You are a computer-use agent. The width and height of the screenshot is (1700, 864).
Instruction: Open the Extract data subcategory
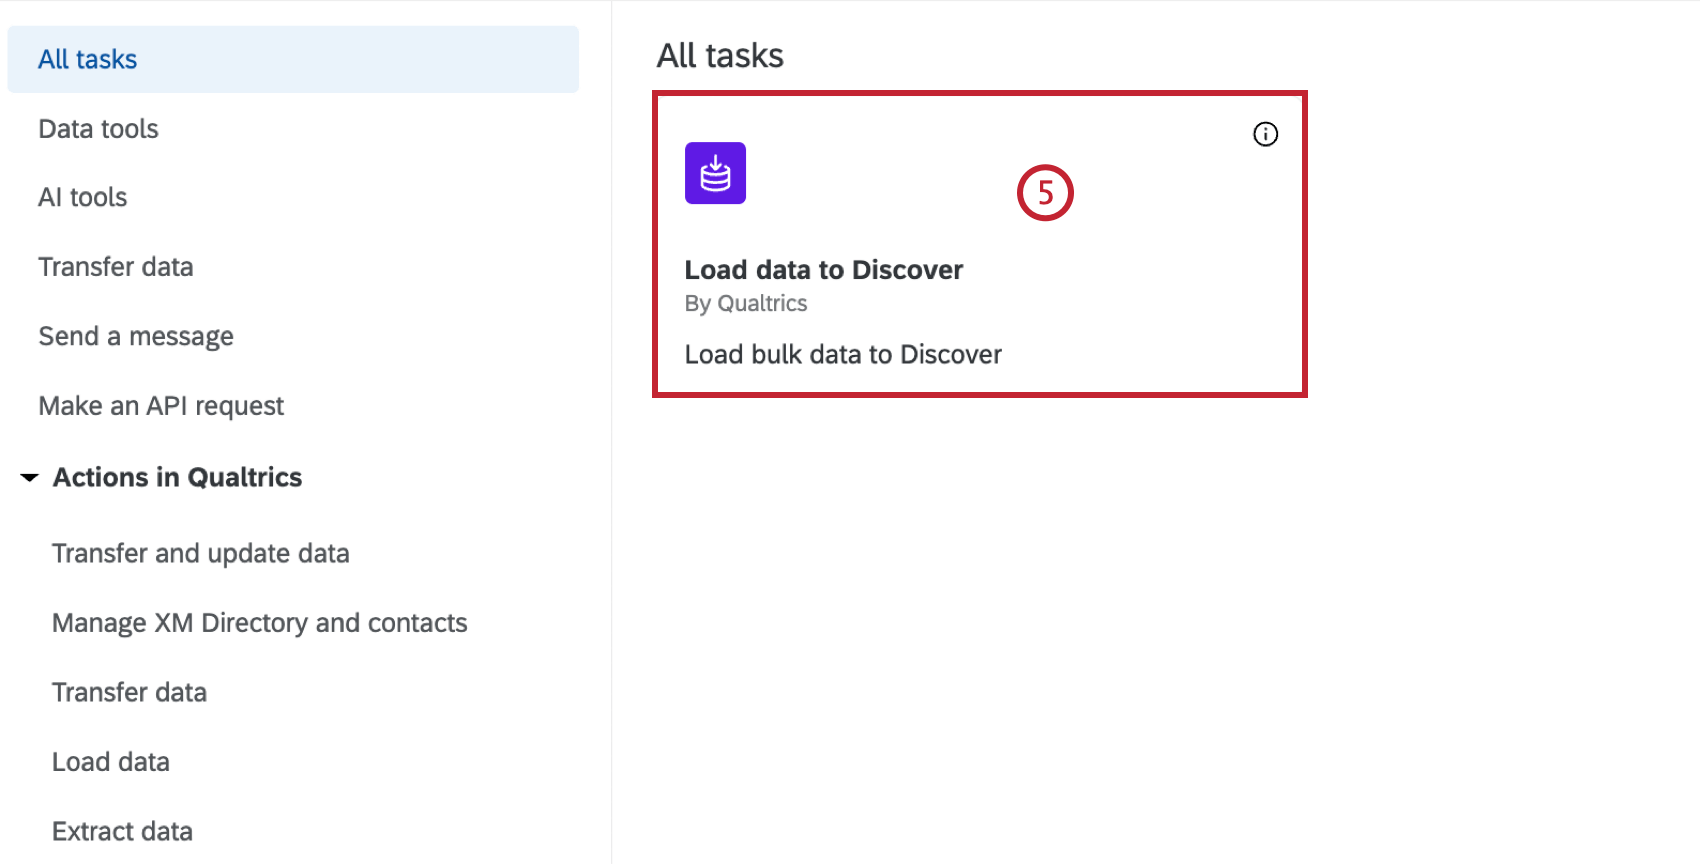pos(123,831)
